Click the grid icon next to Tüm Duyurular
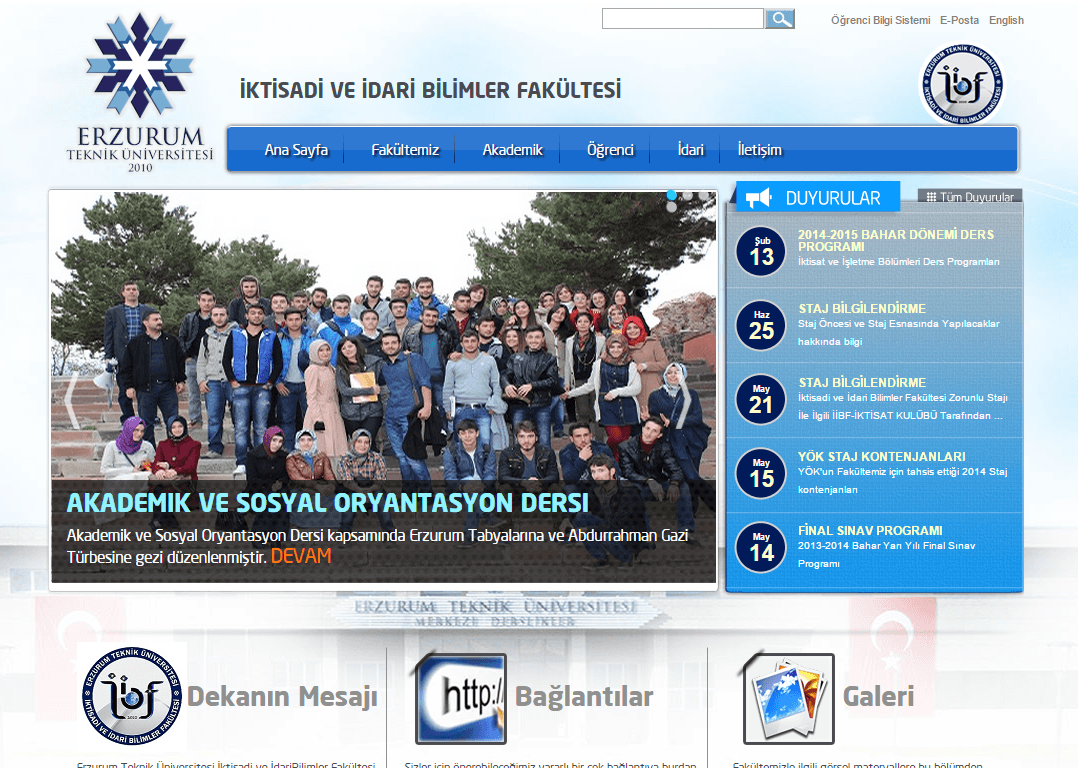This screenshot has width=1078, height=768. 931,197
